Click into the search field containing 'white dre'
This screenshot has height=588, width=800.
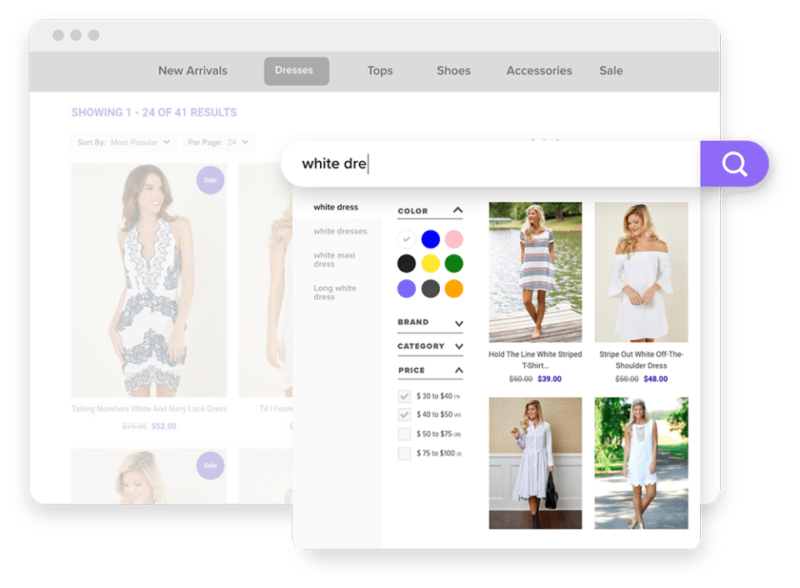point(491,164)
